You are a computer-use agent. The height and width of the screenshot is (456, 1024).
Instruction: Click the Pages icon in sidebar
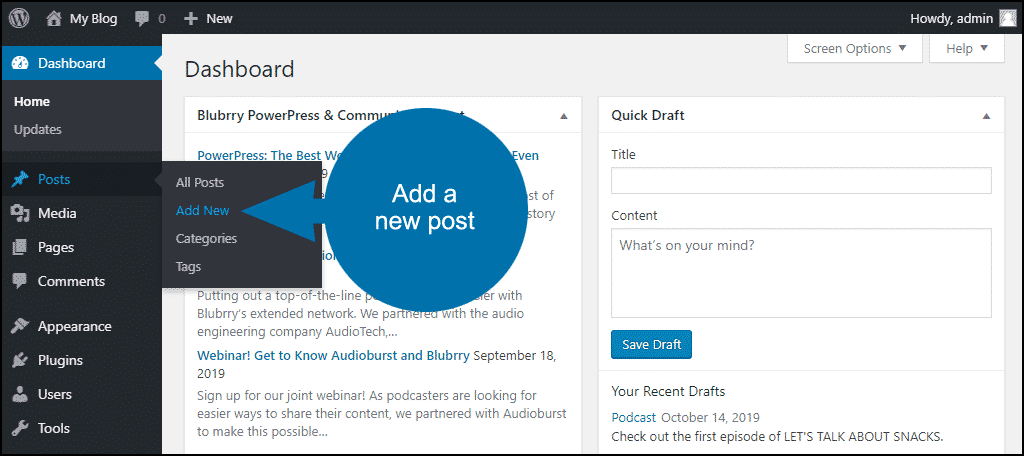click(x=20, y=247)
